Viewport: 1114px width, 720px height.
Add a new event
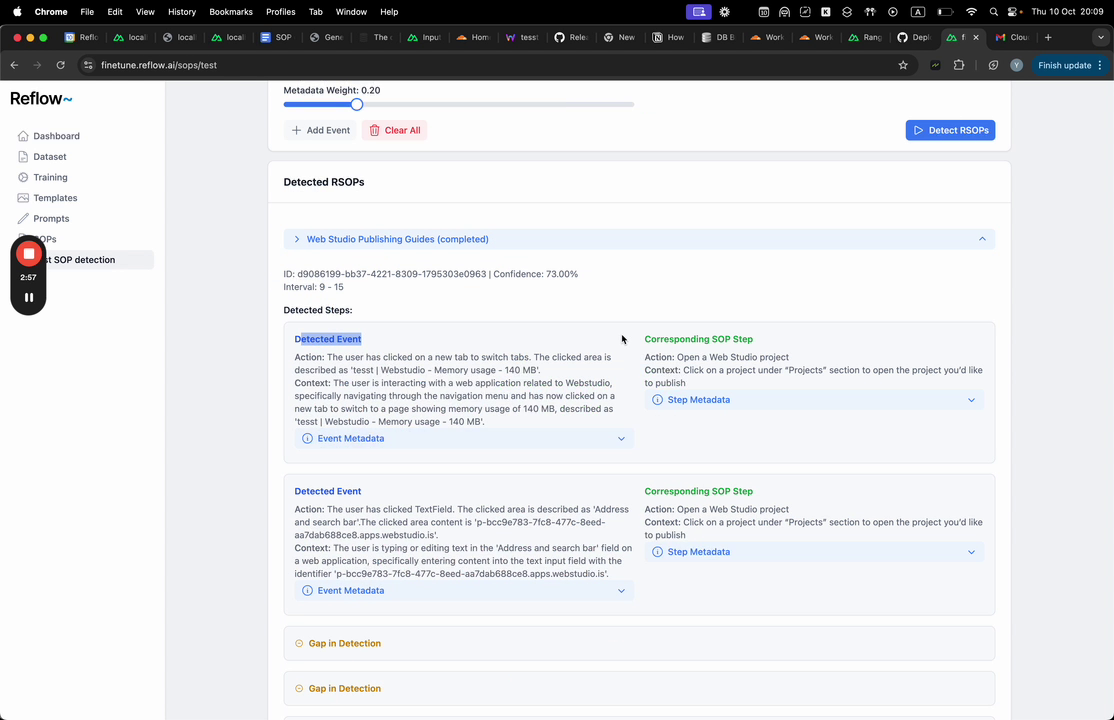click(x=320, y=130)
